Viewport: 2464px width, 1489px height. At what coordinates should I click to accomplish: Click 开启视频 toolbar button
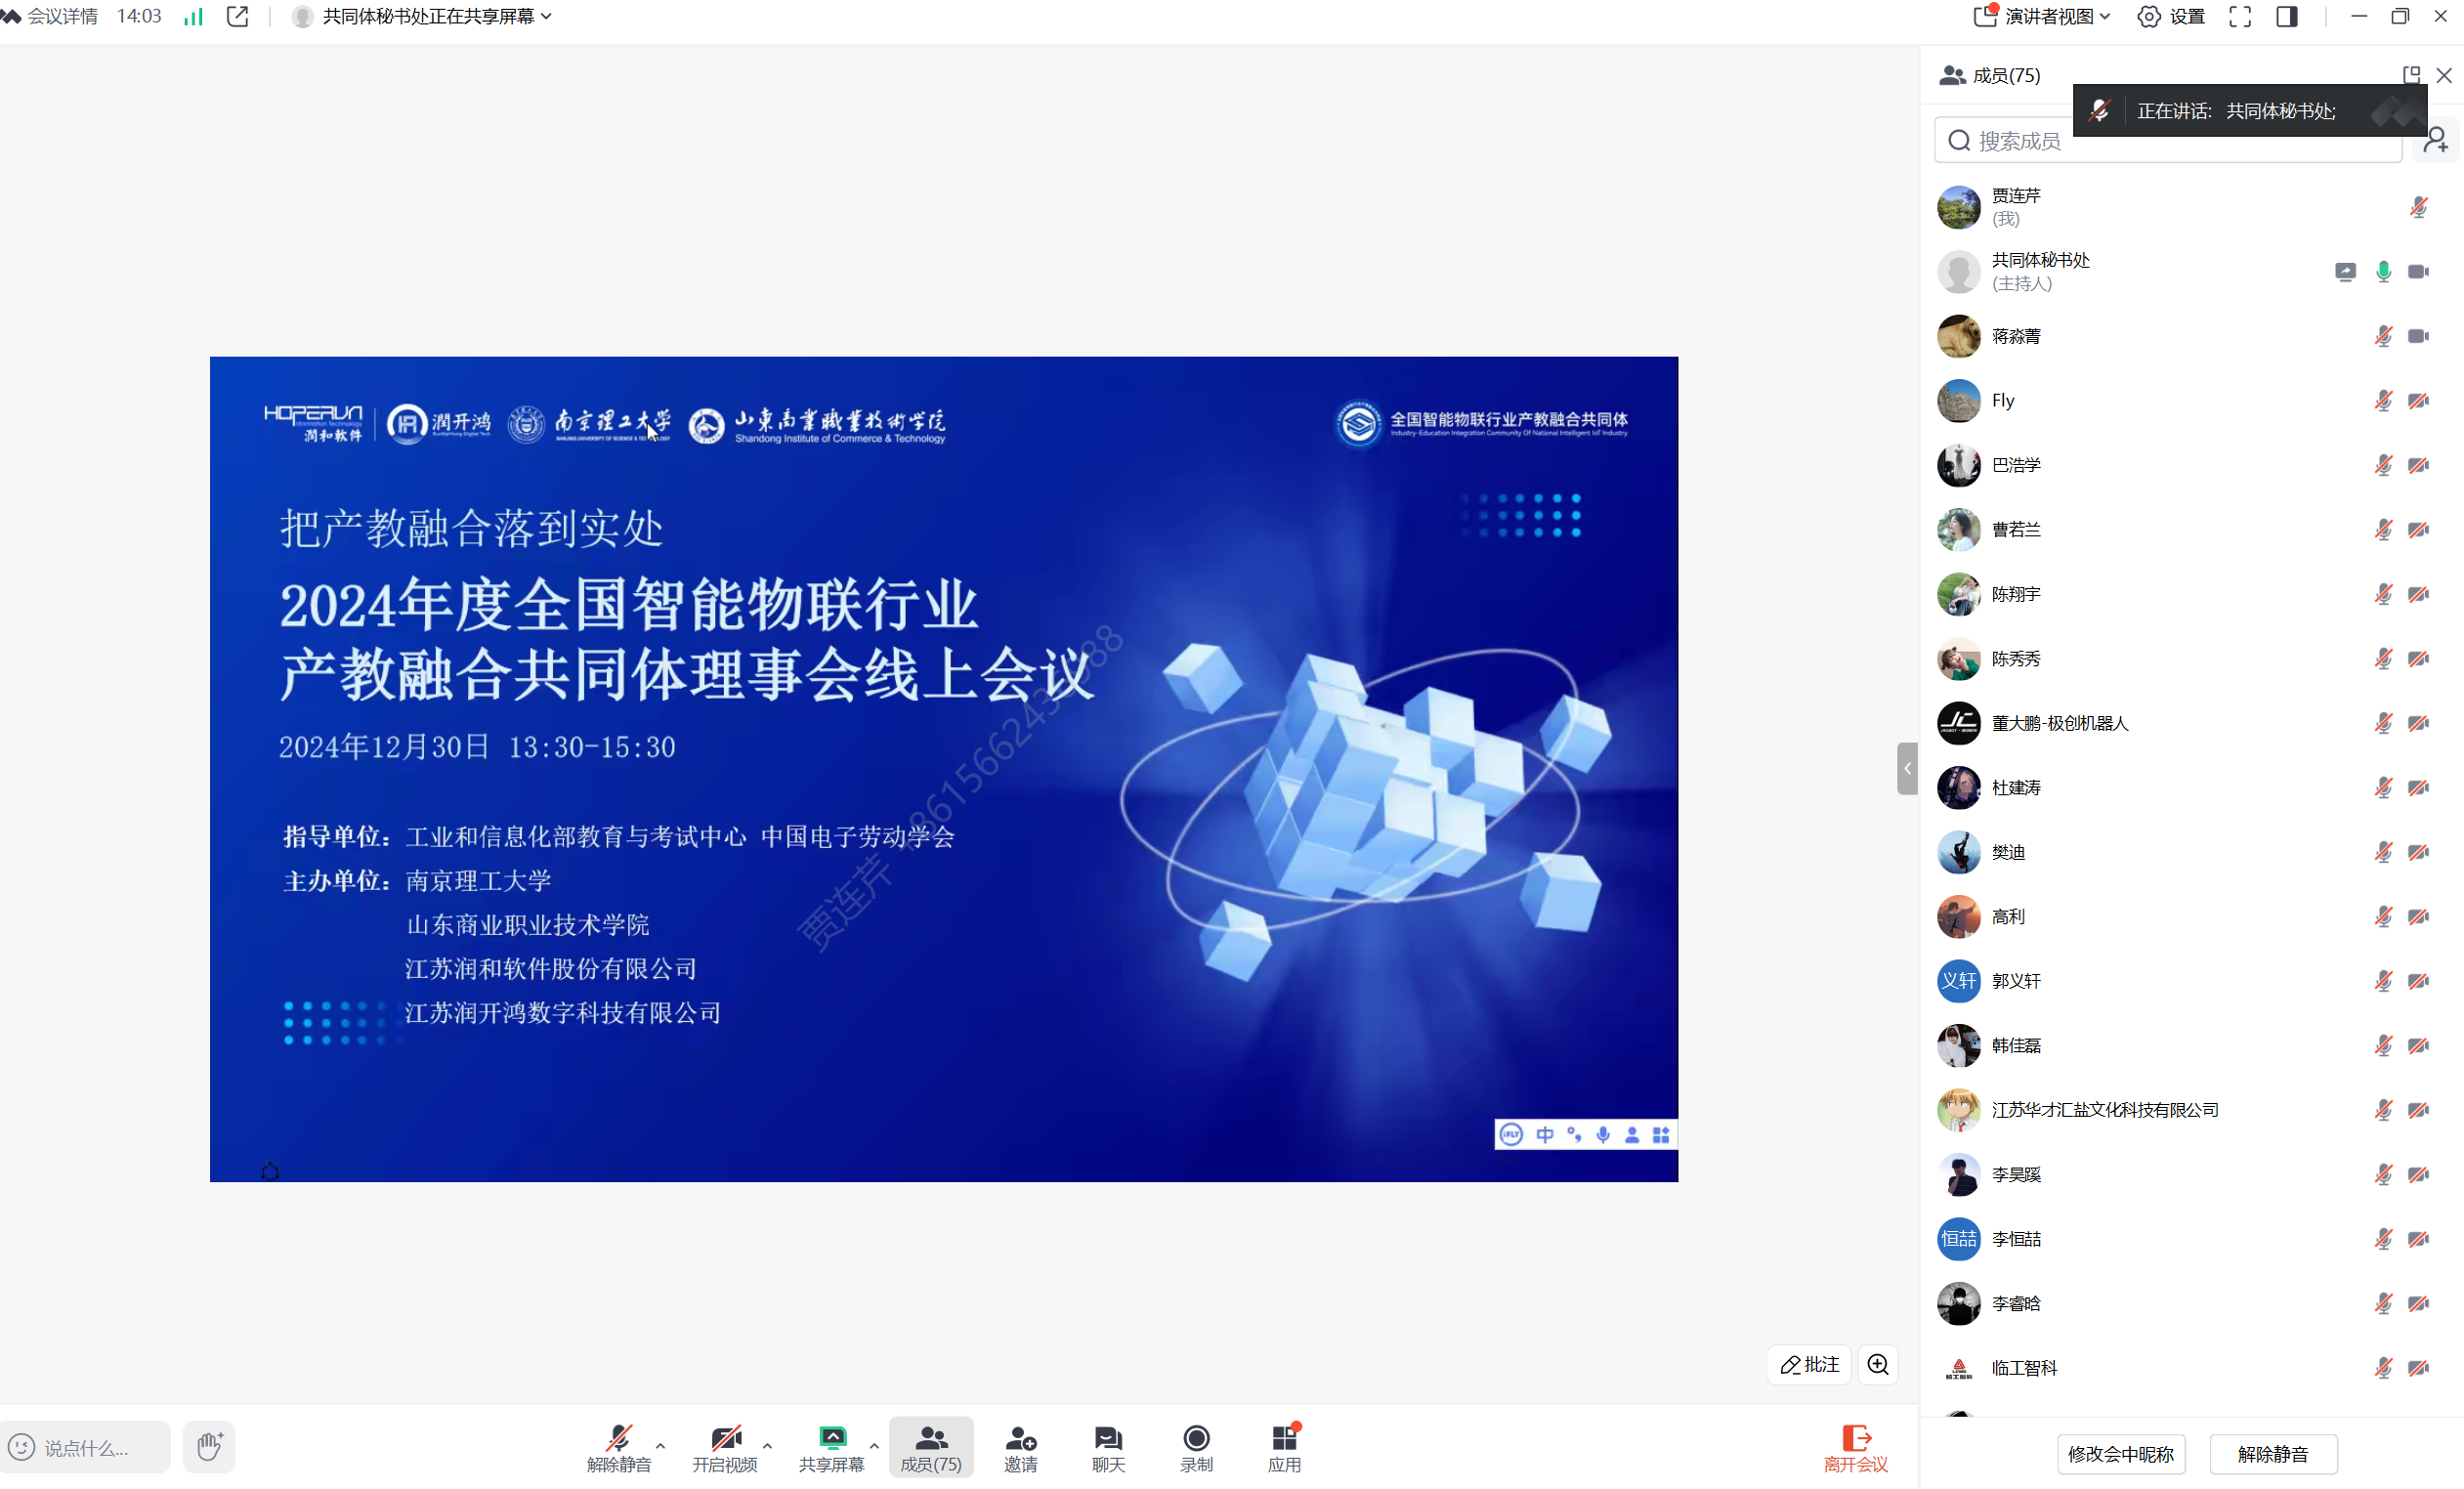(x=725, y=1449)
